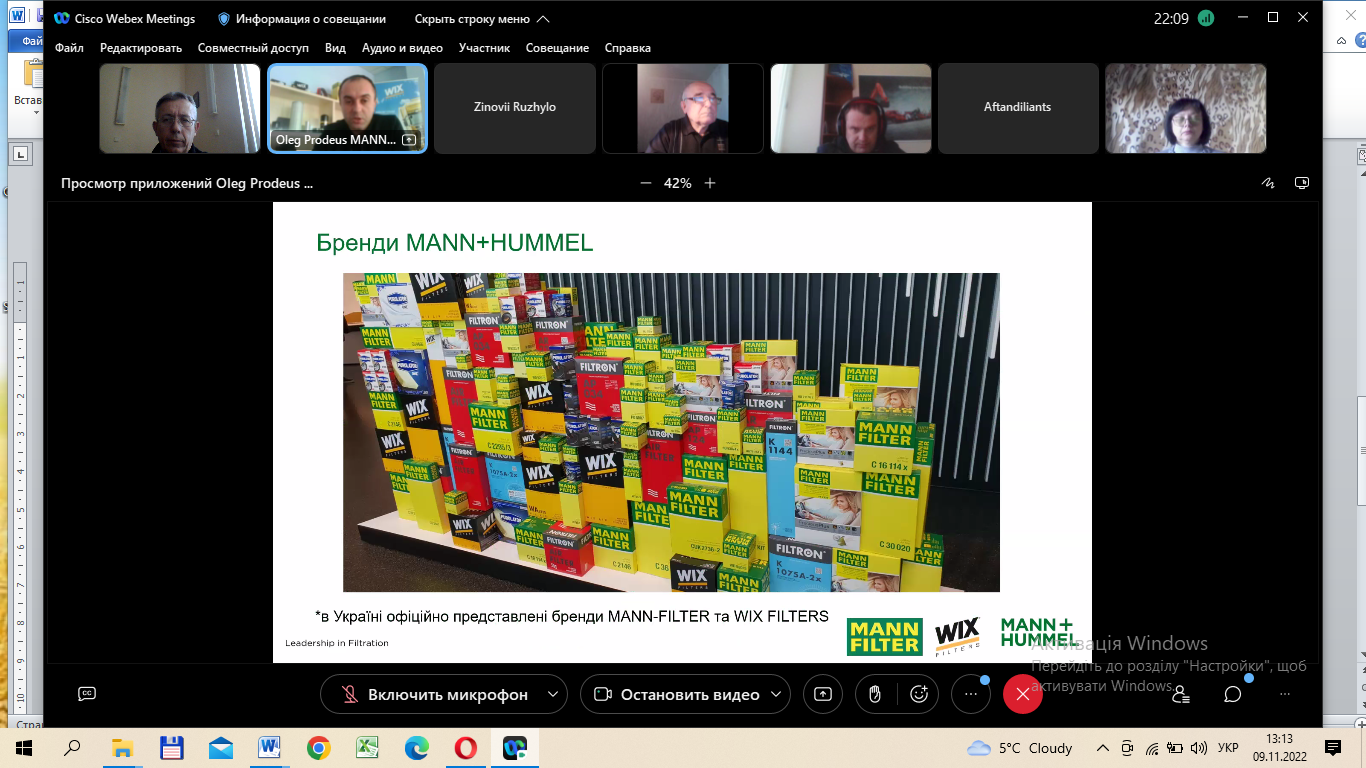Leave the meeting with the red button
The height and width of the screenshot is (768, 1366).
(1022, 695)
